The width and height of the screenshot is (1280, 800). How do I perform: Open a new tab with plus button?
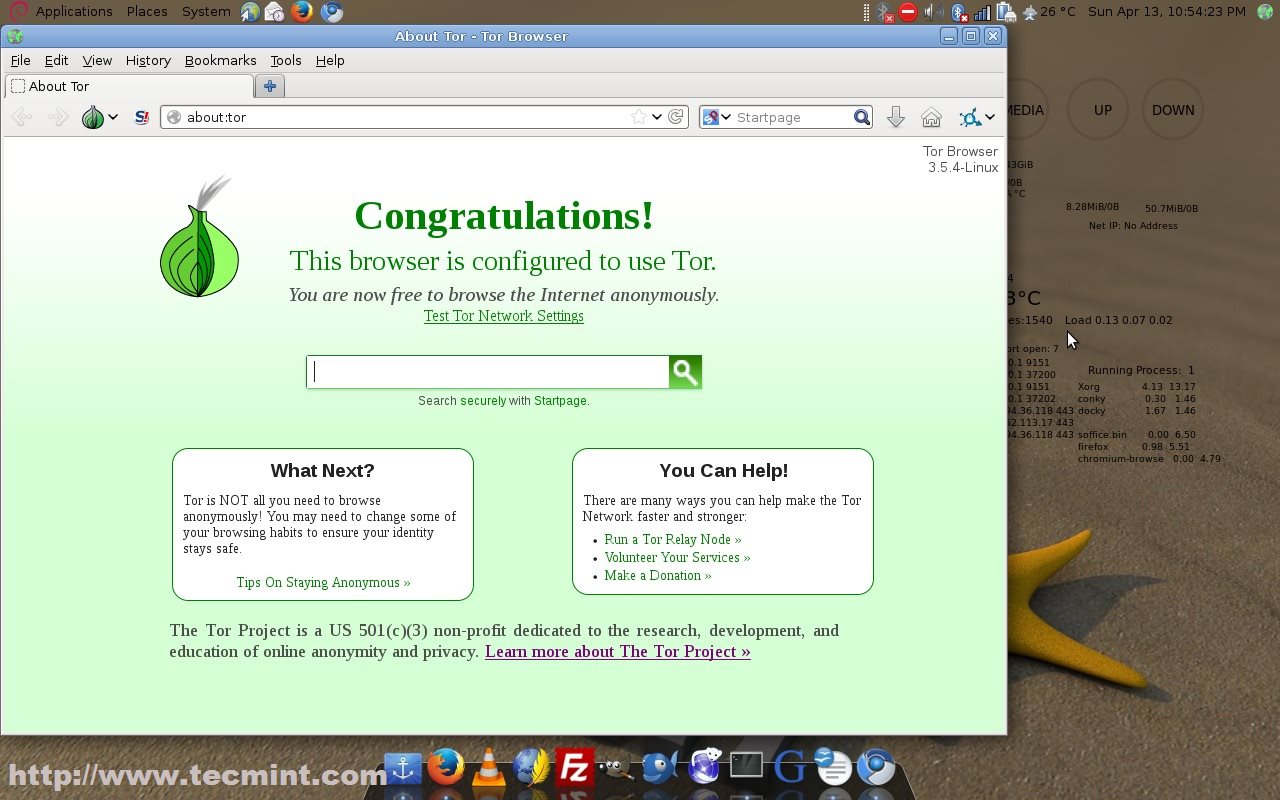pos(270,86)
